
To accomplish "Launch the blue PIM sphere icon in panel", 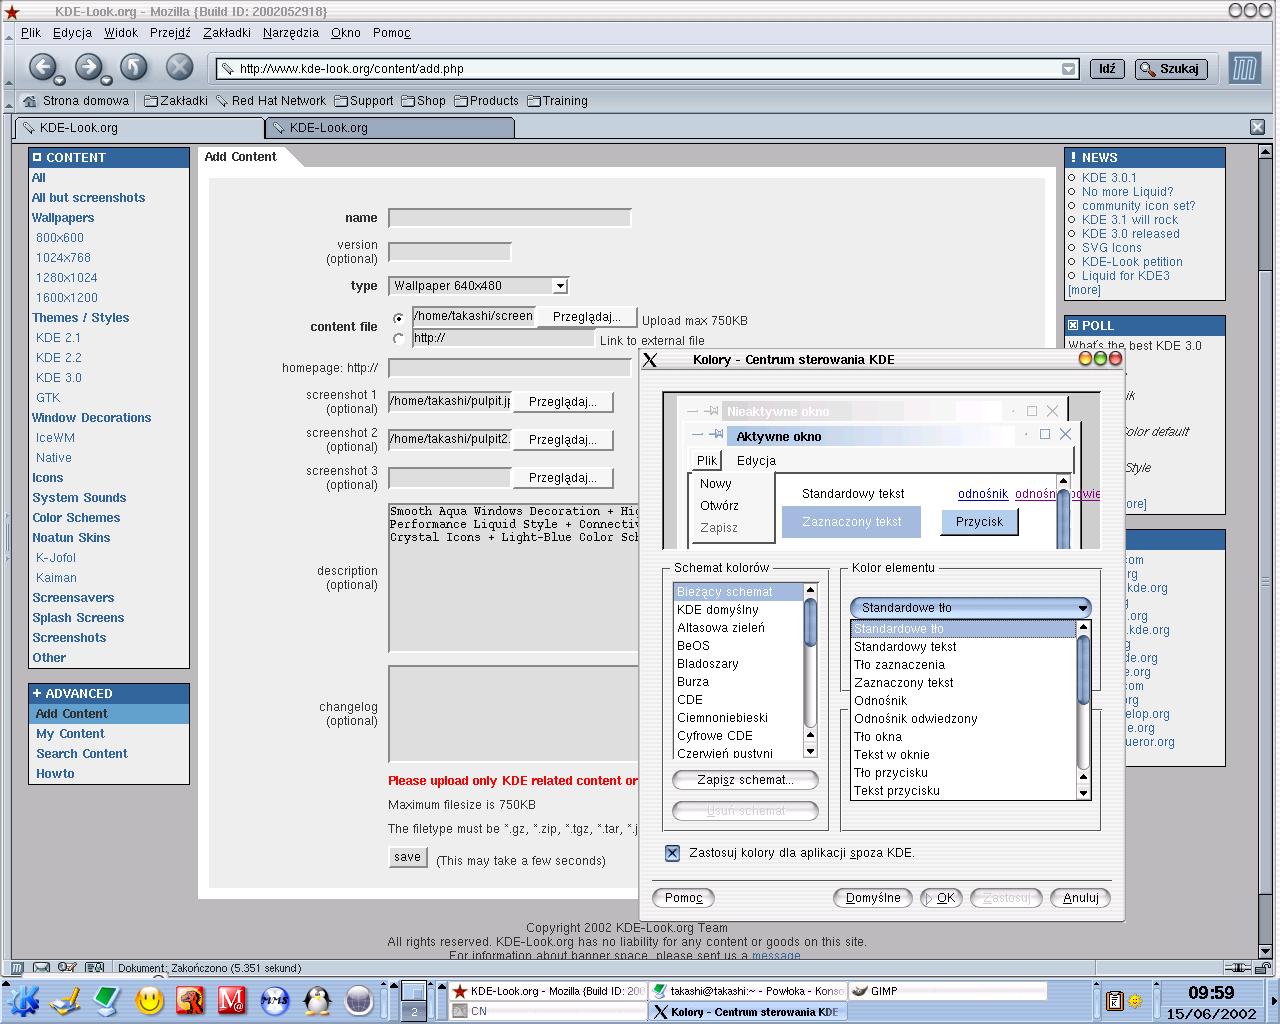I will pos(274,999).
